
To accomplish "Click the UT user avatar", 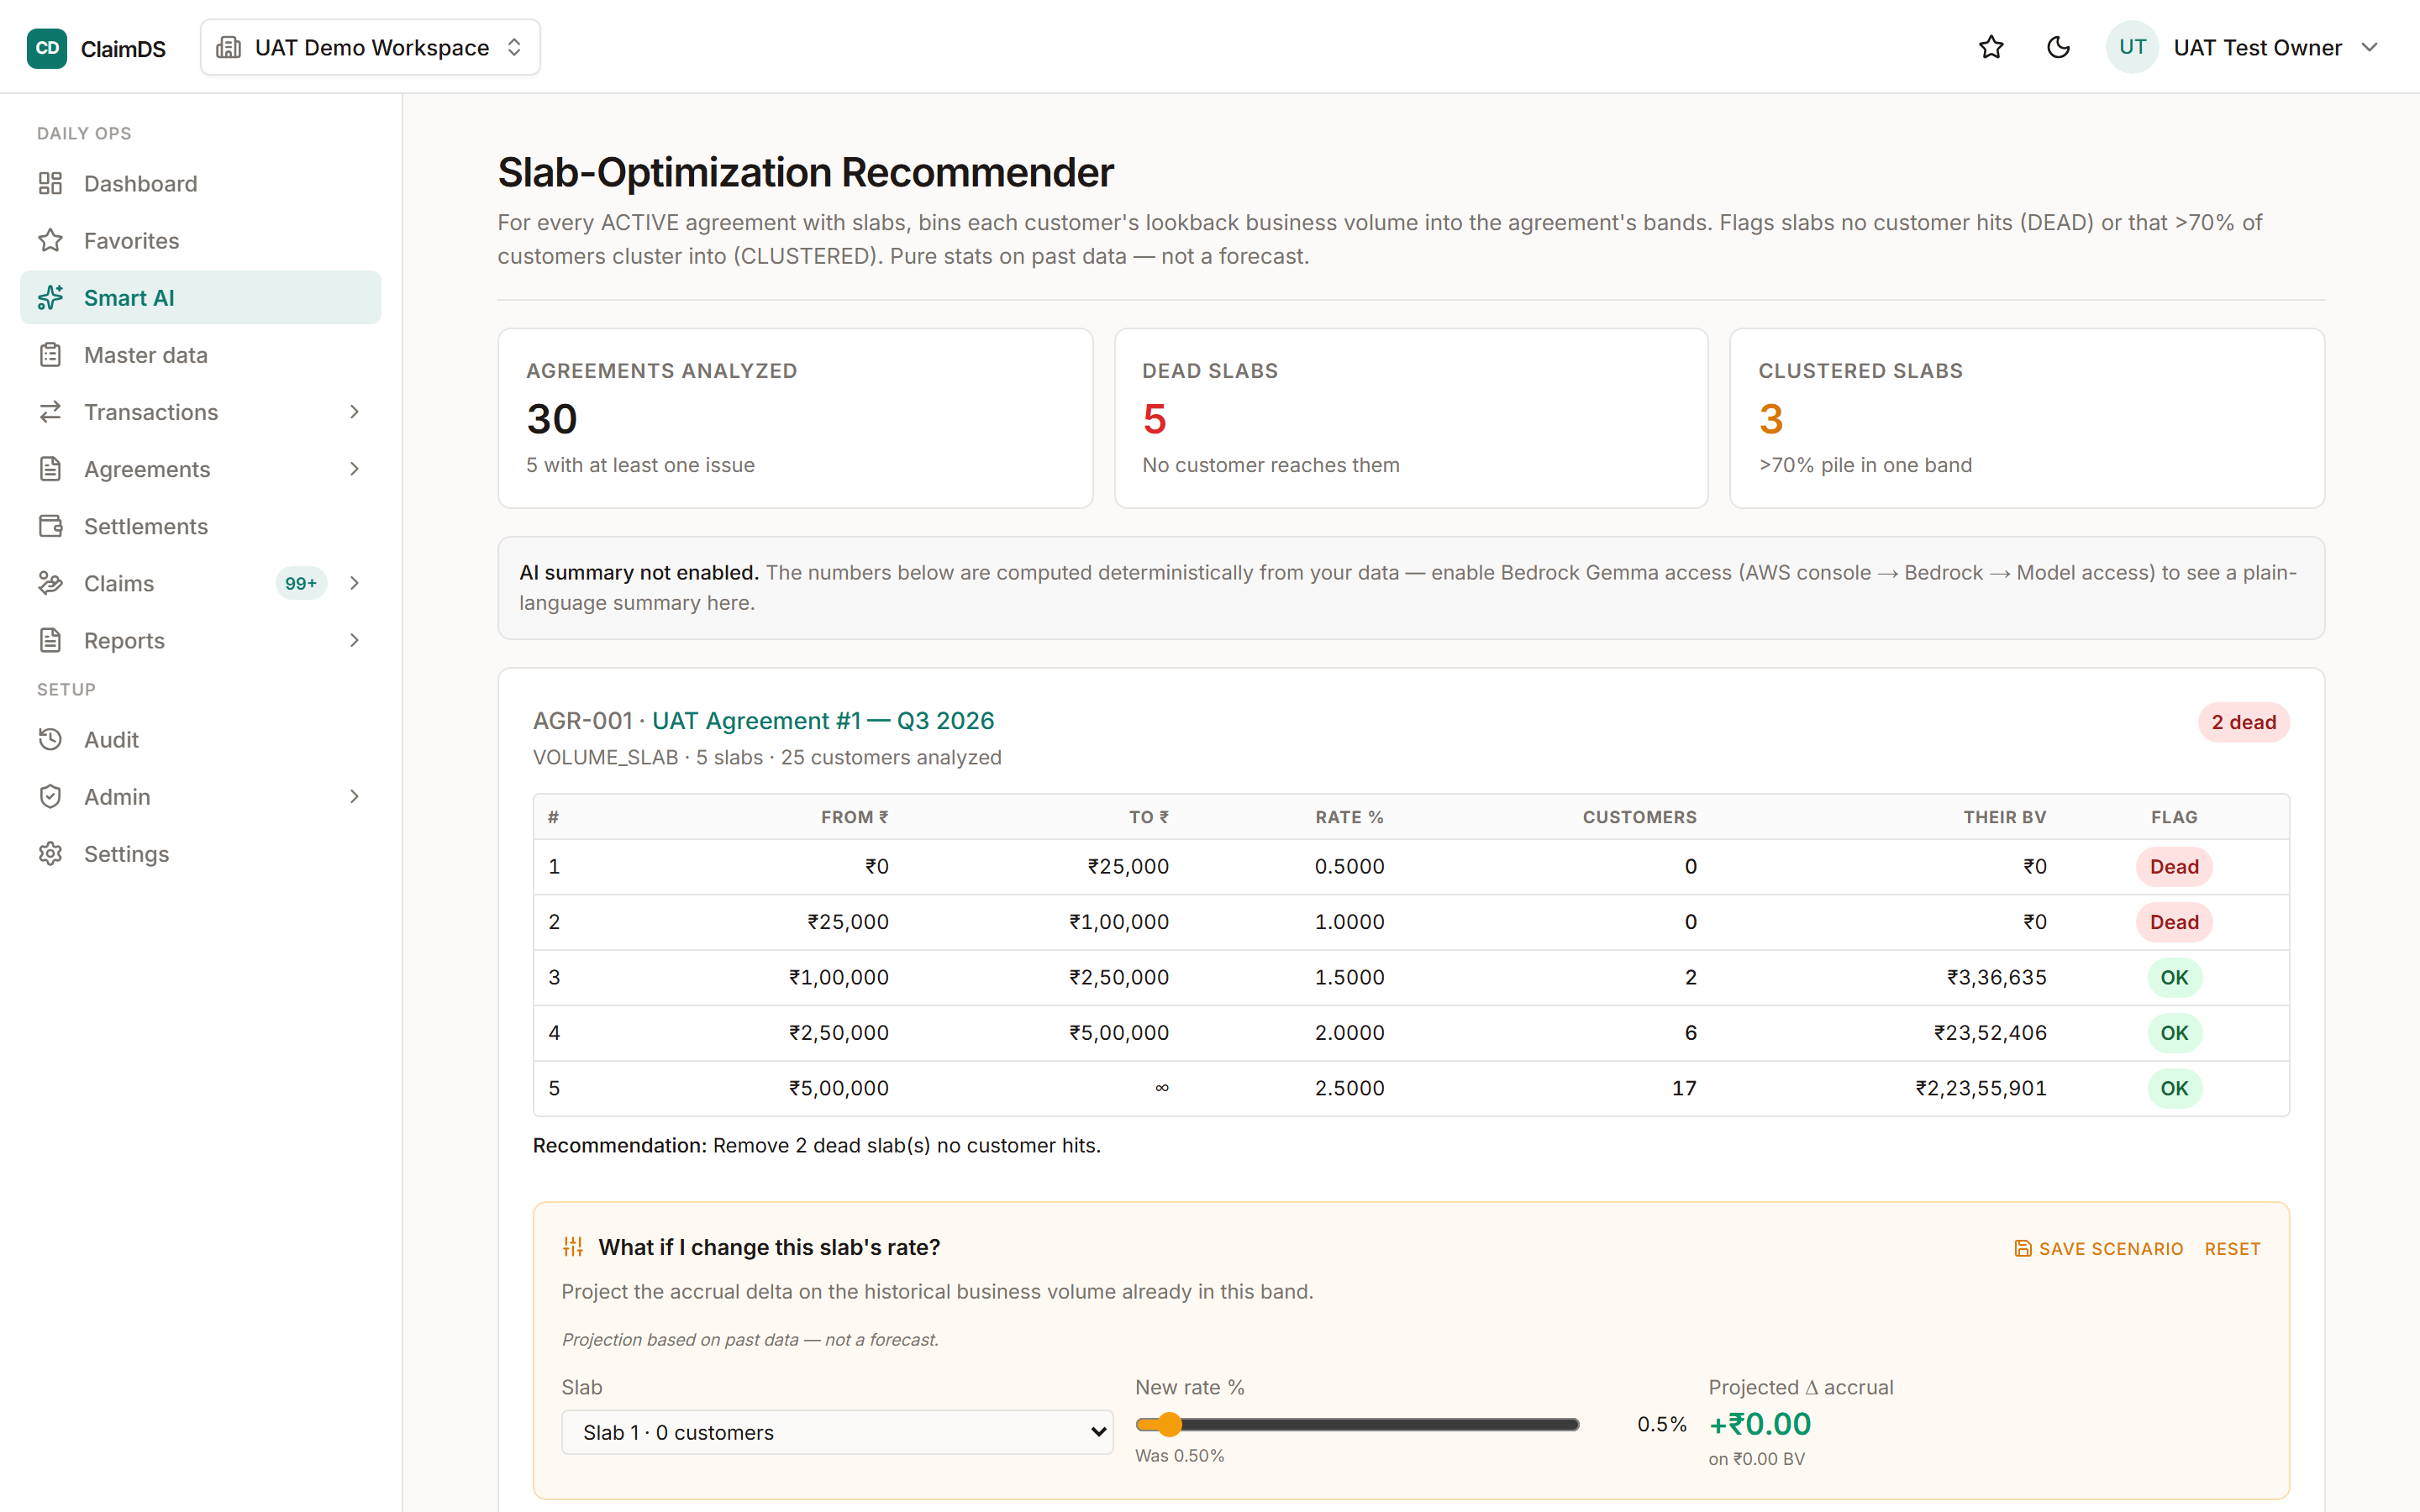I will (2132, 47).
